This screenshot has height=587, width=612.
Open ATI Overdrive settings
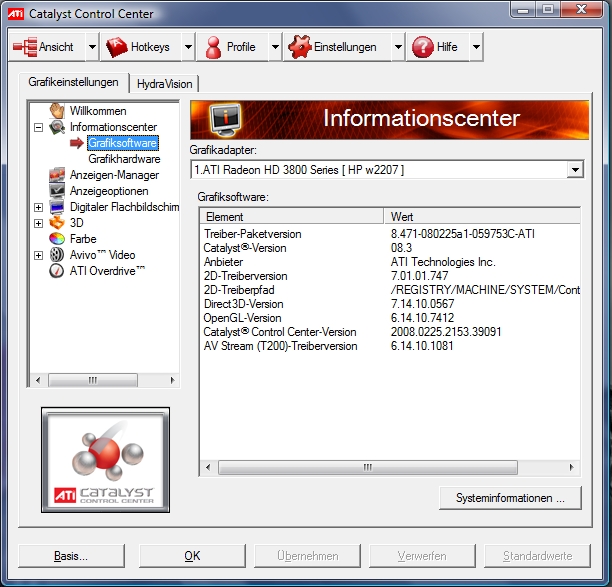click(107, 271)
